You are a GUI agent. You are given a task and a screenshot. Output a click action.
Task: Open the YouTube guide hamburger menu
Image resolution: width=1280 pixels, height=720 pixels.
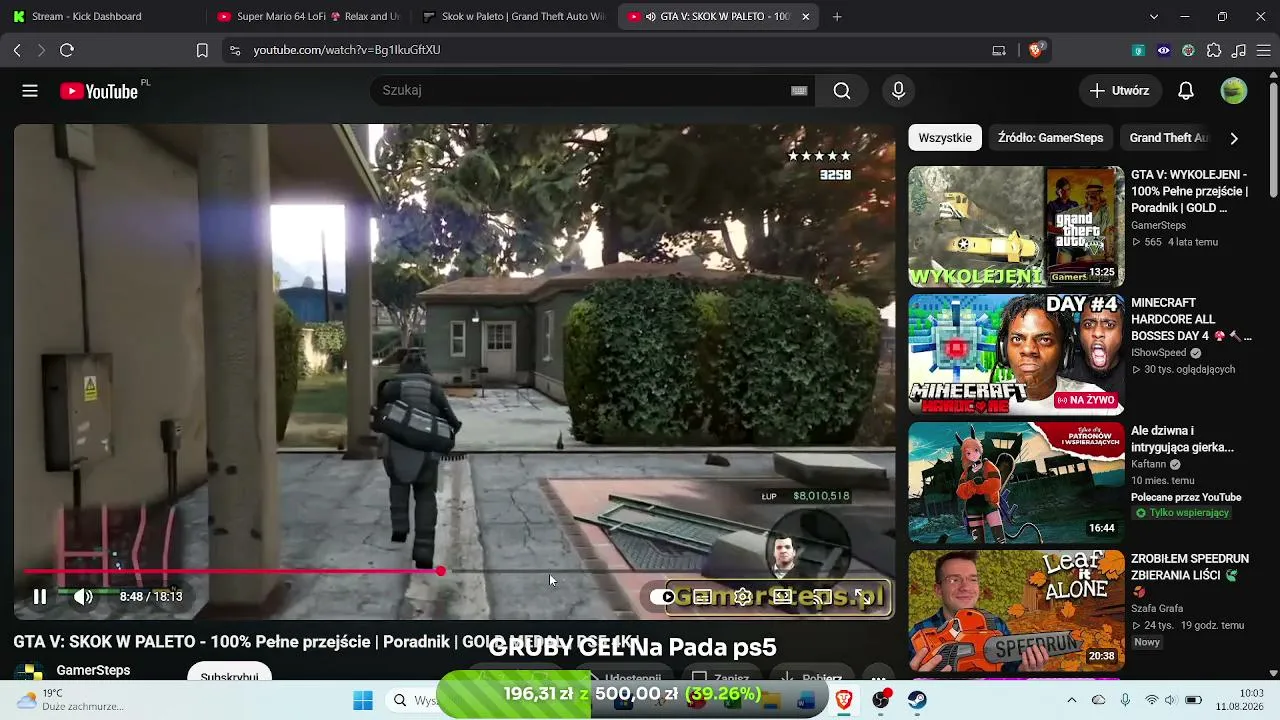click(x=30, y=91)
